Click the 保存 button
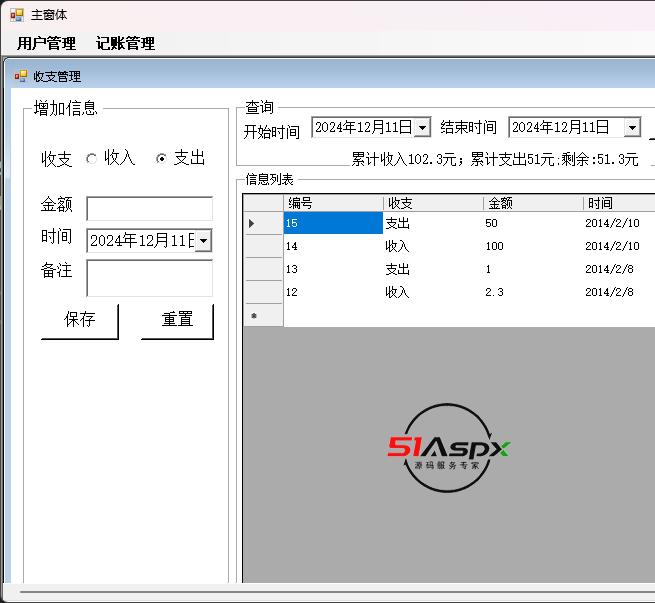 click(x=79, y=320)
